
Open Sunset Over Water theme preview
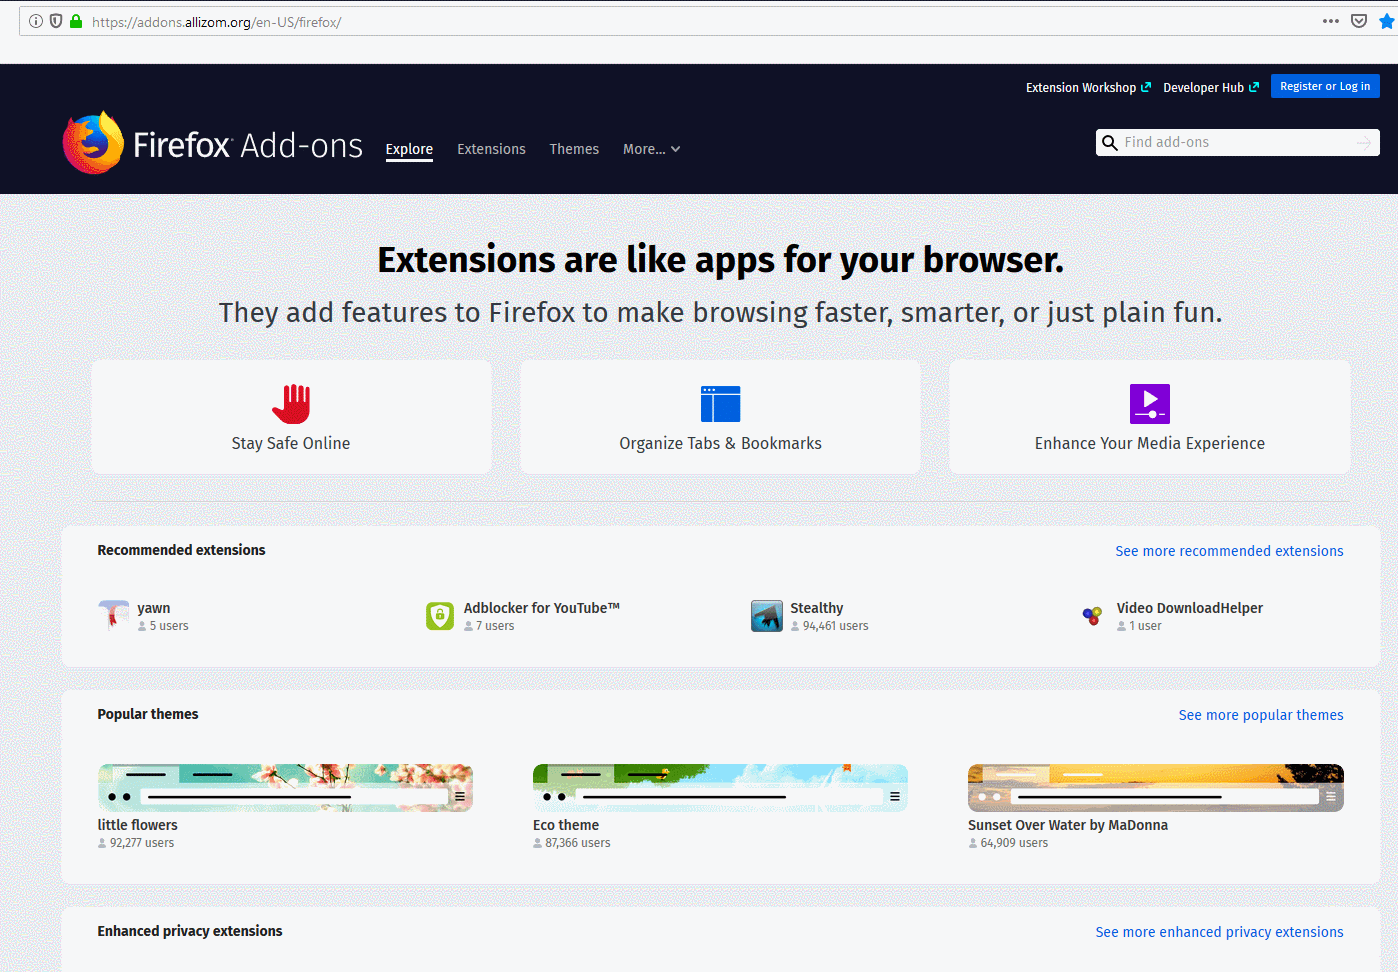tap(1156, 788)
